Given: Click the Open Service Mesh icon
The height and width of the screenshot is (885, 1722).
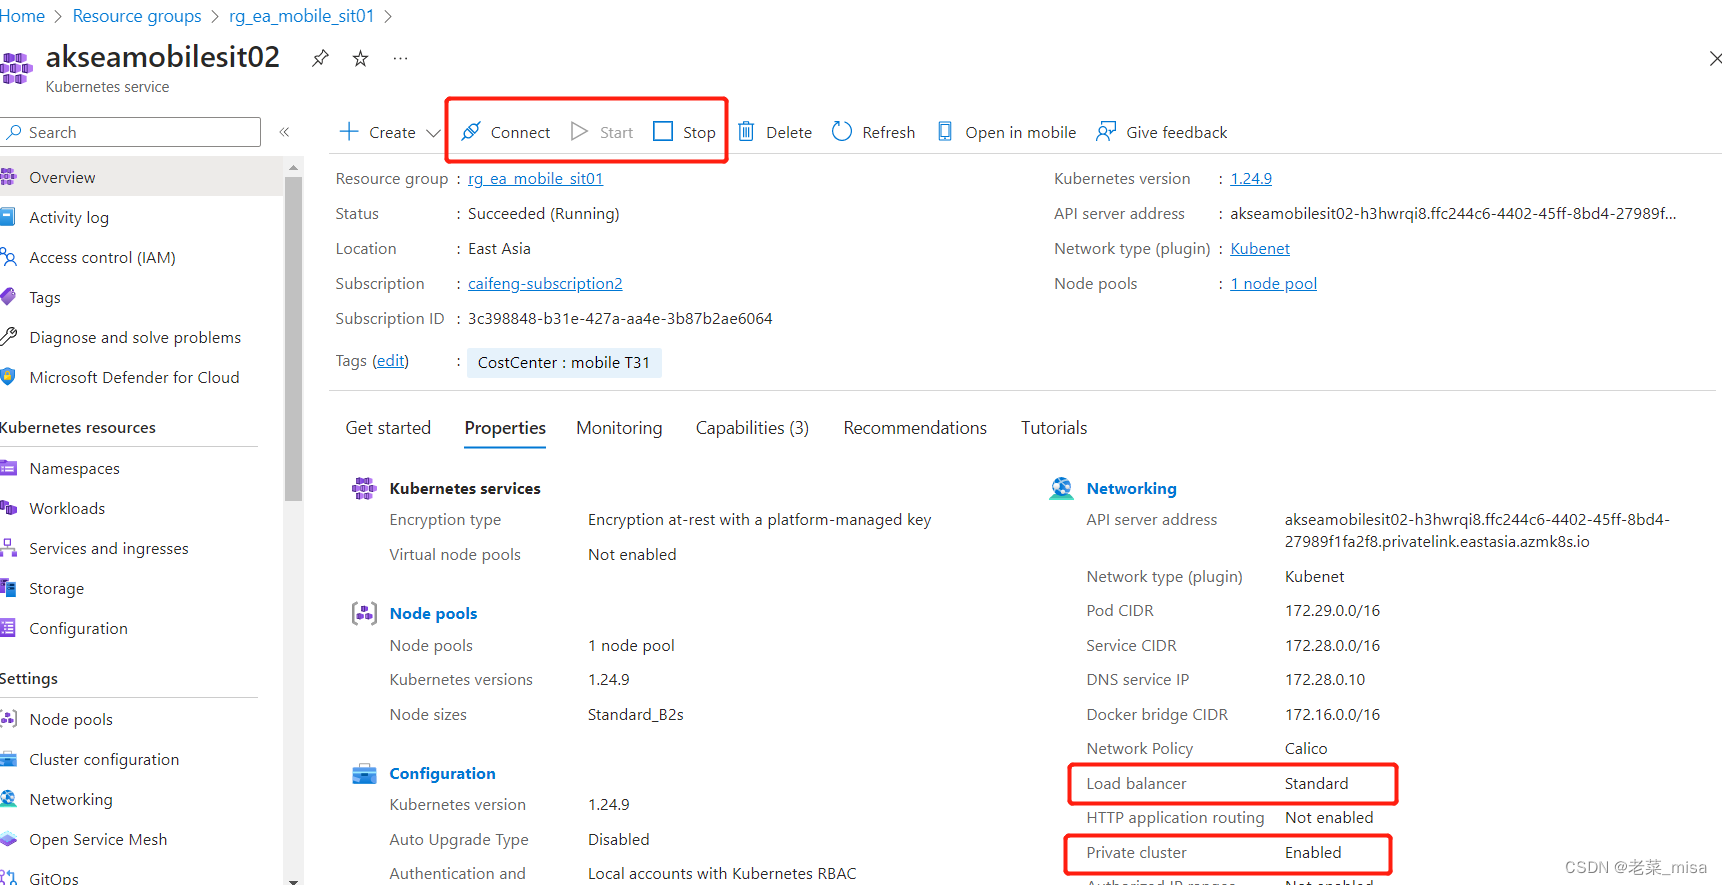Looking at the screenshot, I should [x=8, y=839].
